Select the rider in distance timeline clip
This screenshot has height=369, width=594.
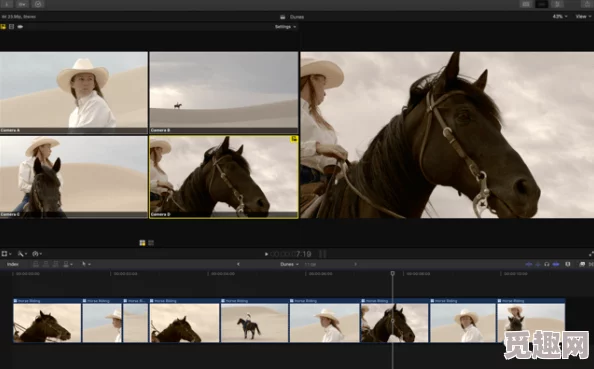[x=255, y=321]
